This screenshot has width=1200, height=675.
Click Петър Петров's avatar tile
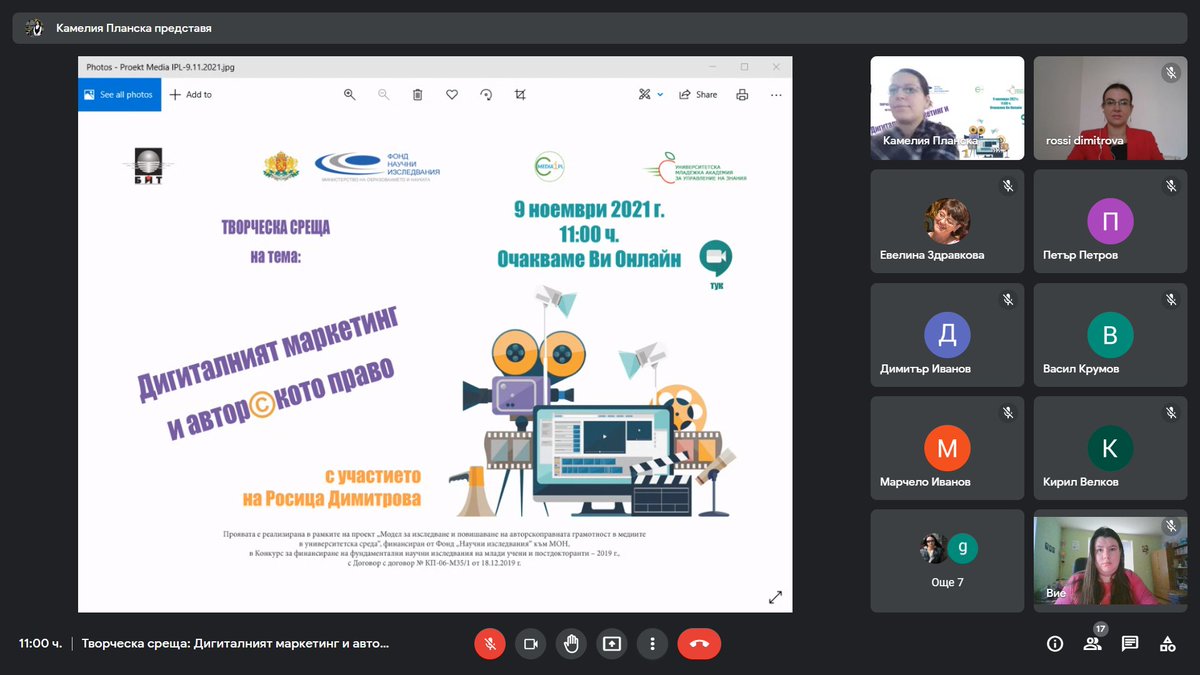[x=1110, y=221]
